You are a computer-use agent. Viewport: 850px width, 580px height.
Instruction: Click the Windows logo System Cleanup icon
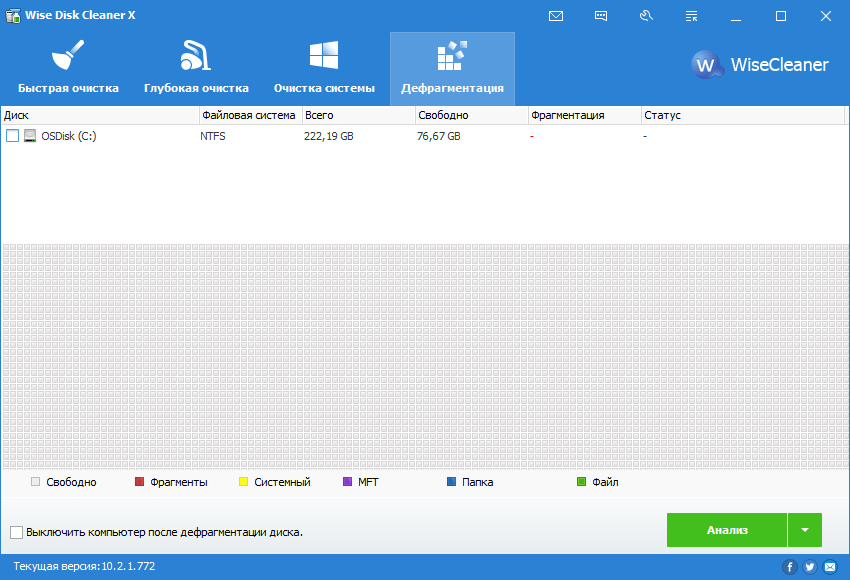pos(324,55)
